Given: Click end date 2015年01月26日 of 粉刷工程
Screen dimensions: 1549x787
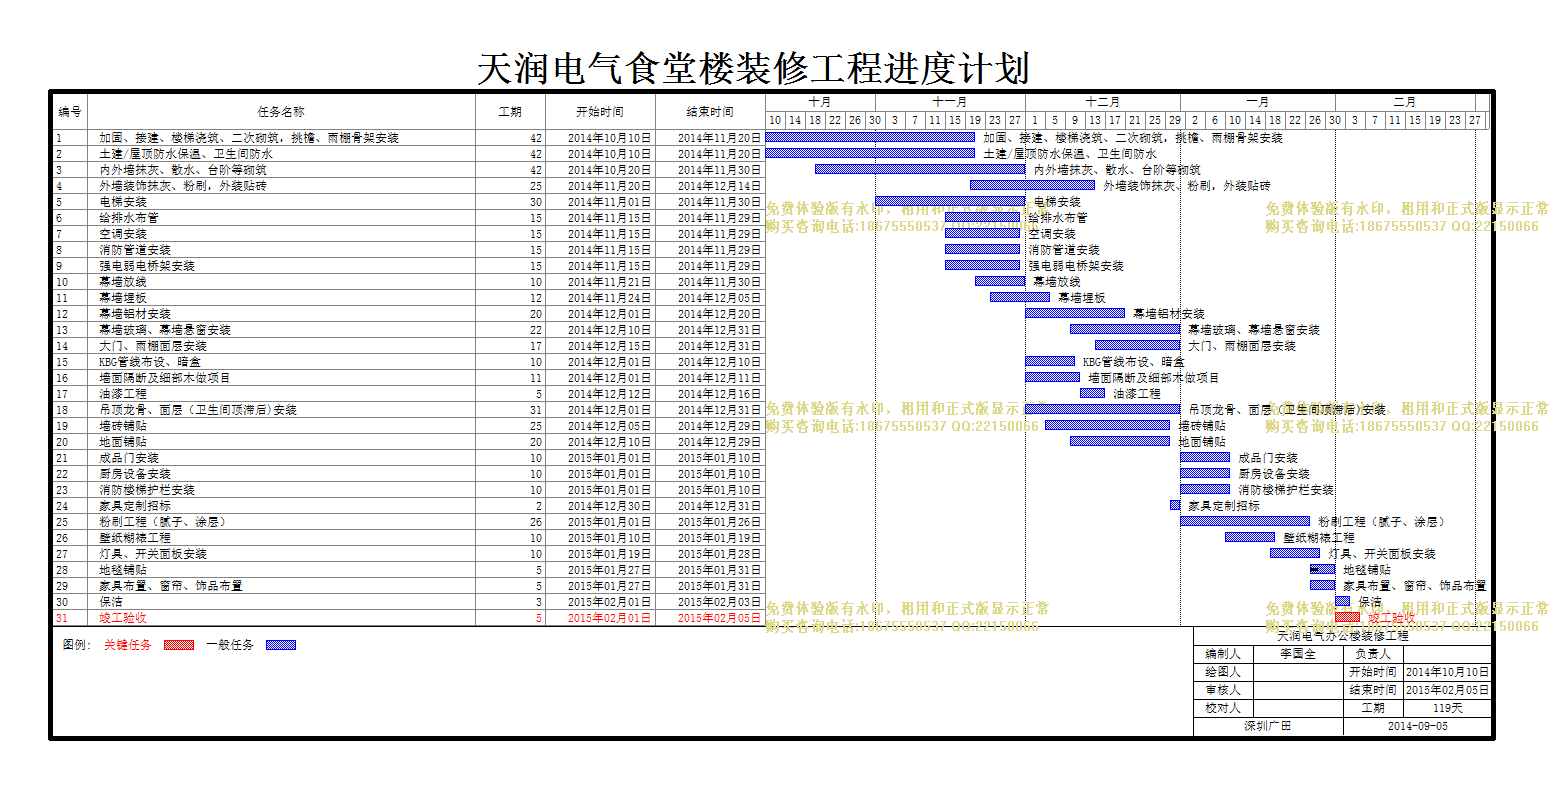Looking at the screenshot, I should click(x=719, y=522).
